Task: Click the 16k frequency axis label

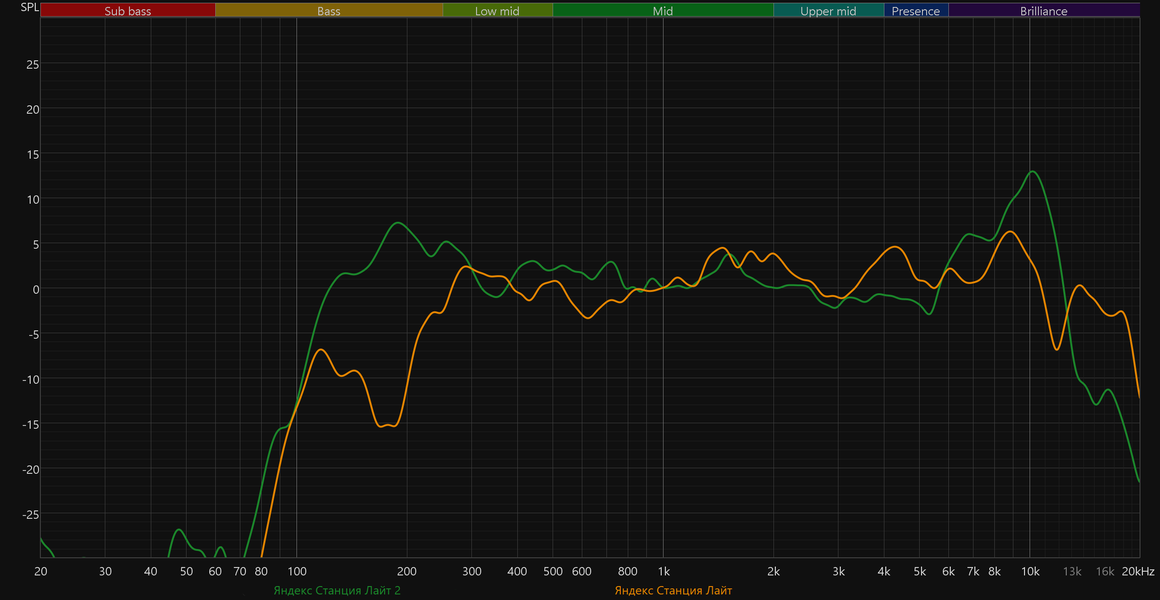Action: point(1105,571)
